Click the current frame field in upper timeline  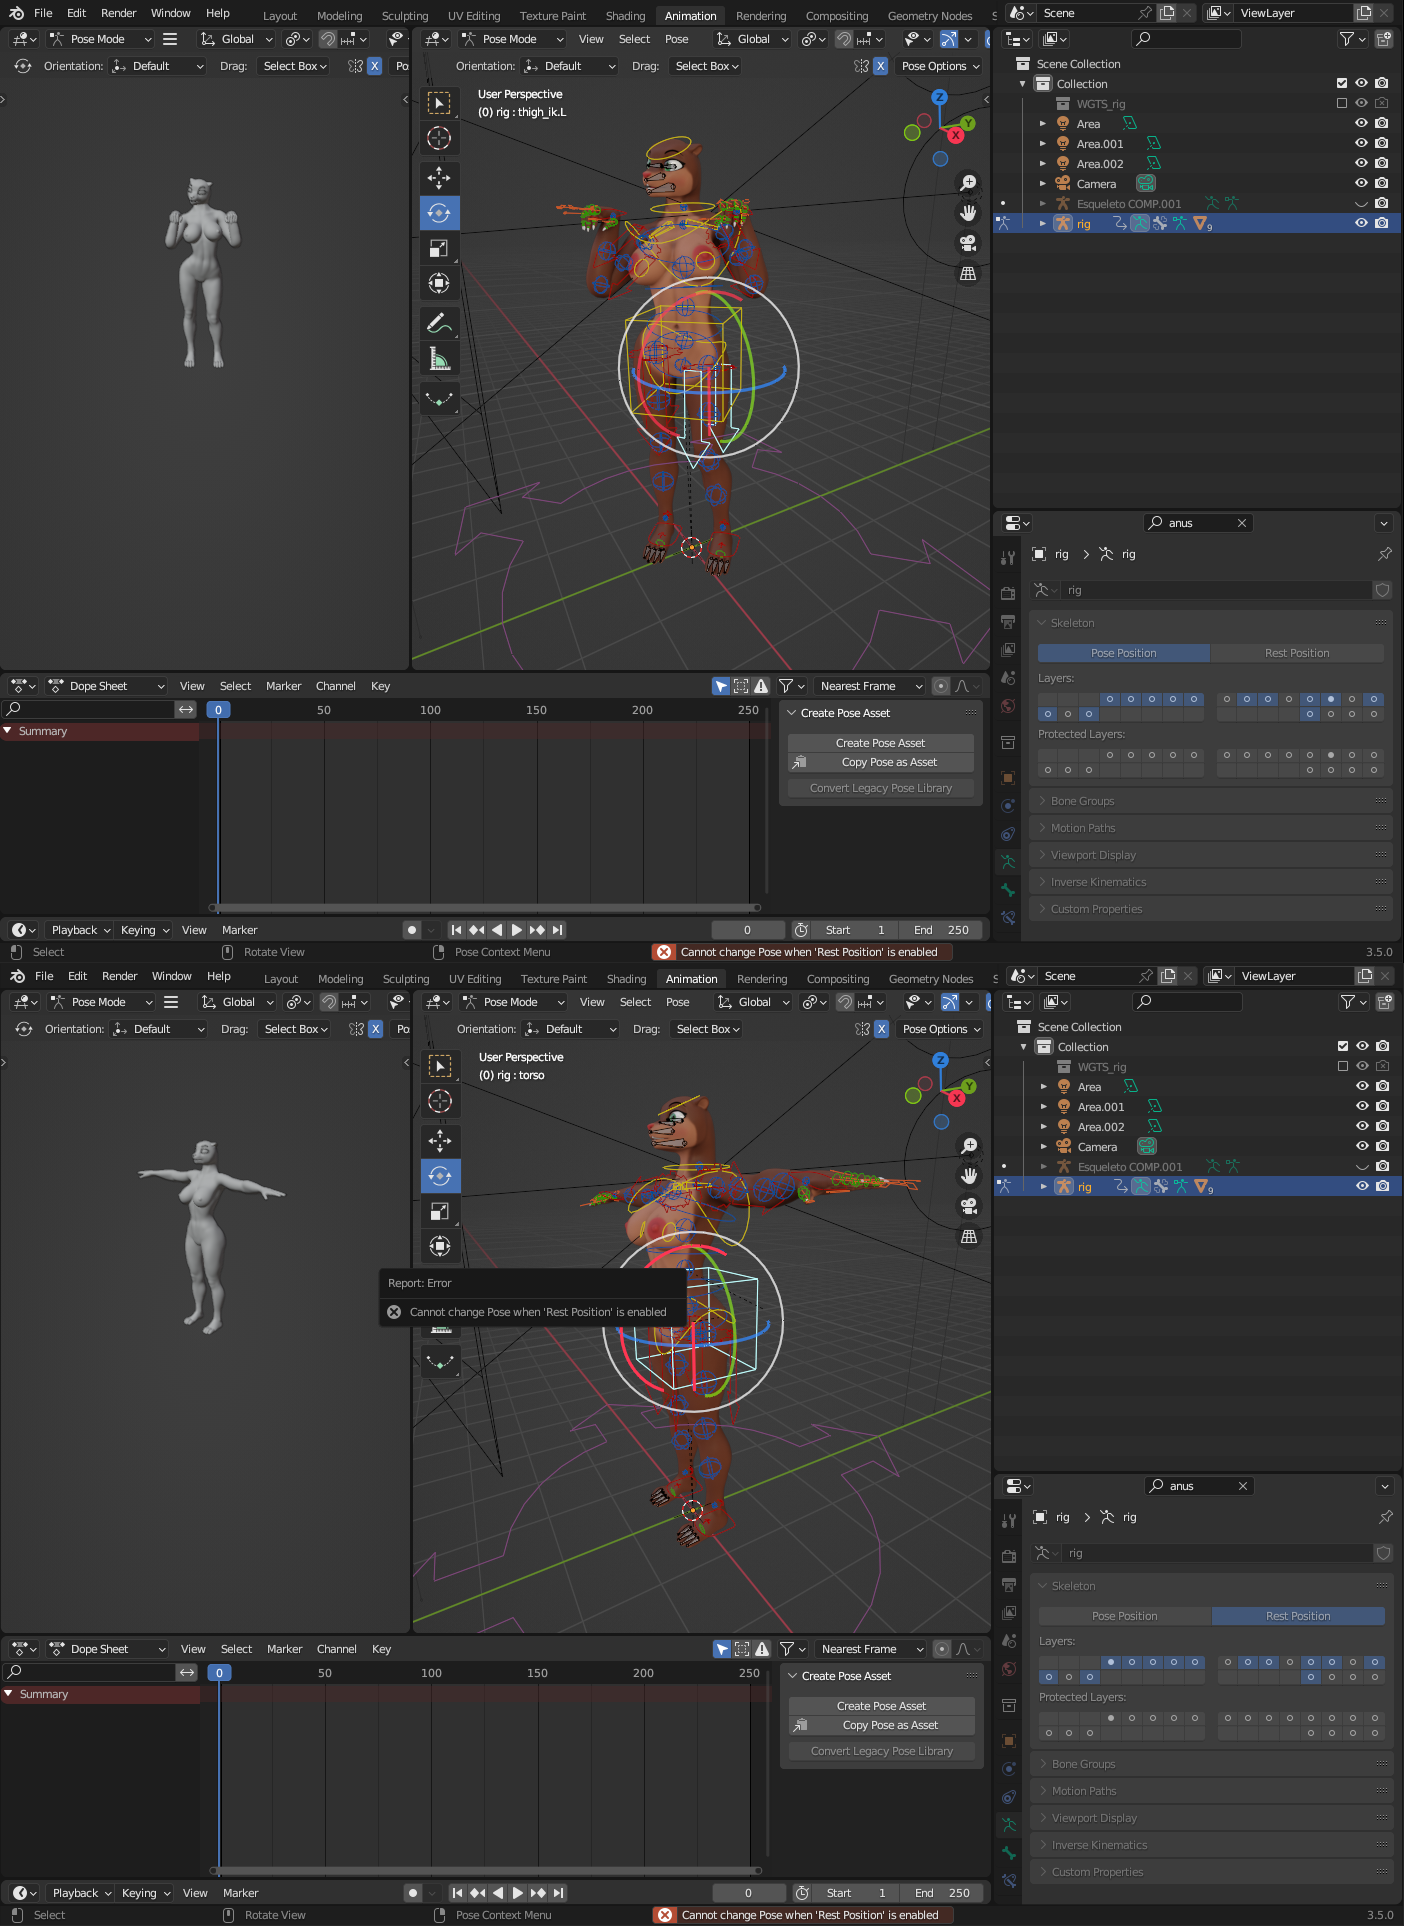(x=747, y=930)
